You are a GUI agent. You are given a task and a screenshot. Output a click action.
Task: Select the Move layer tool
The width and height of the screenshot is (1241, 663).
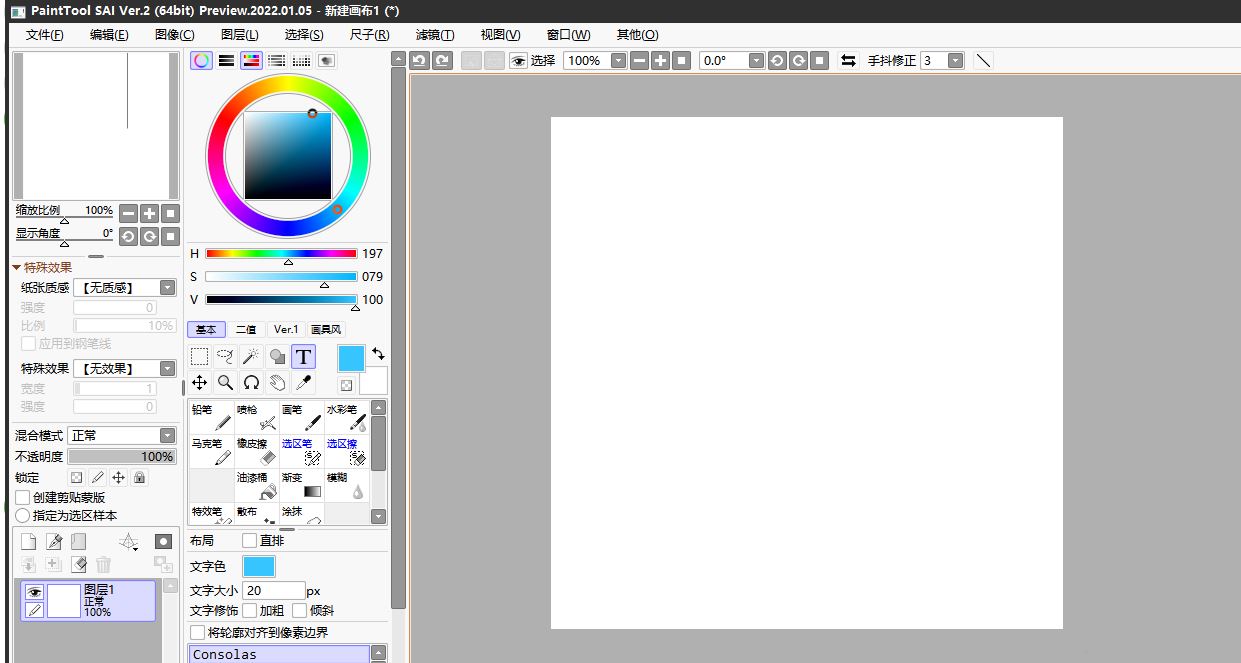pos(199,383)
